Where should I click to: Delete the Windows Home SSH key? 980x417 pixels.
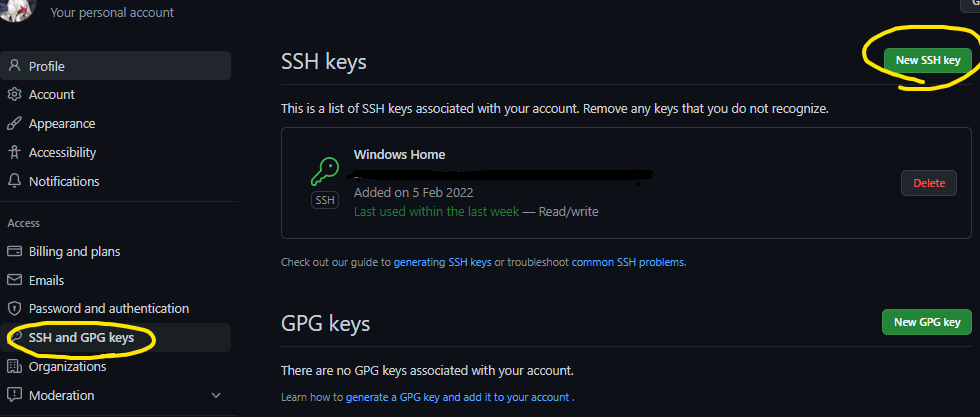(928, 183)
